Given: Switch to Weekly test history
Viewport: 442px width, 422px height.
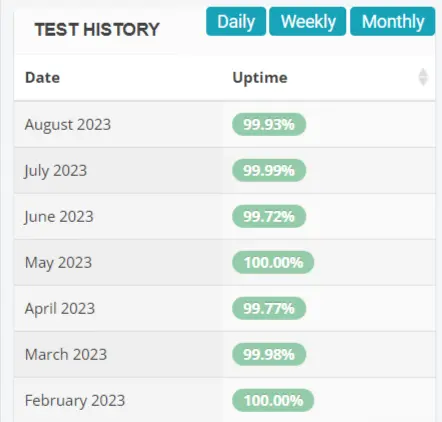Looking at the screenshot, I should (308, 21).
